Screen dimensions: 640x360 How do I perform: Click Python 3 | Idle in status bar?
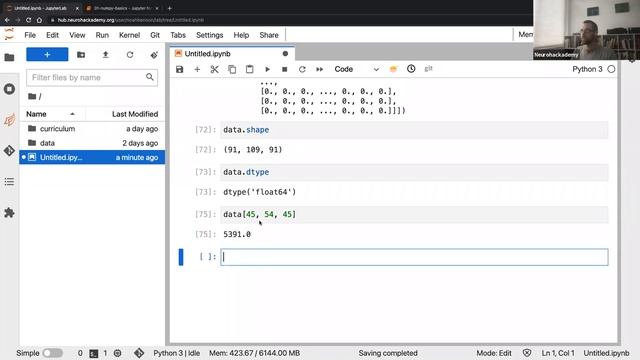(x=177, y=353)
